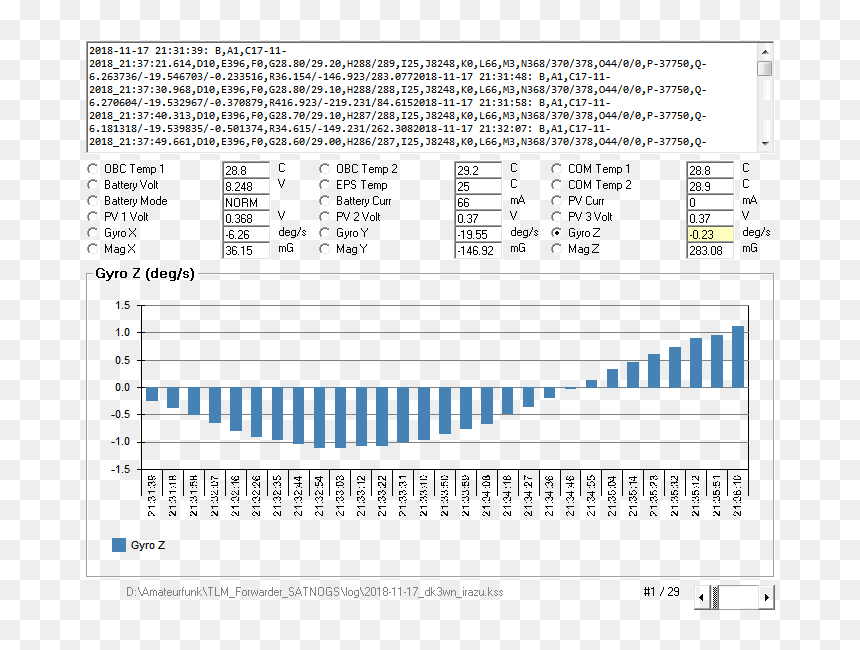Select the Battery Curr radio button
The width and height of the screenshot is (860, 650).
coord(325,201)
